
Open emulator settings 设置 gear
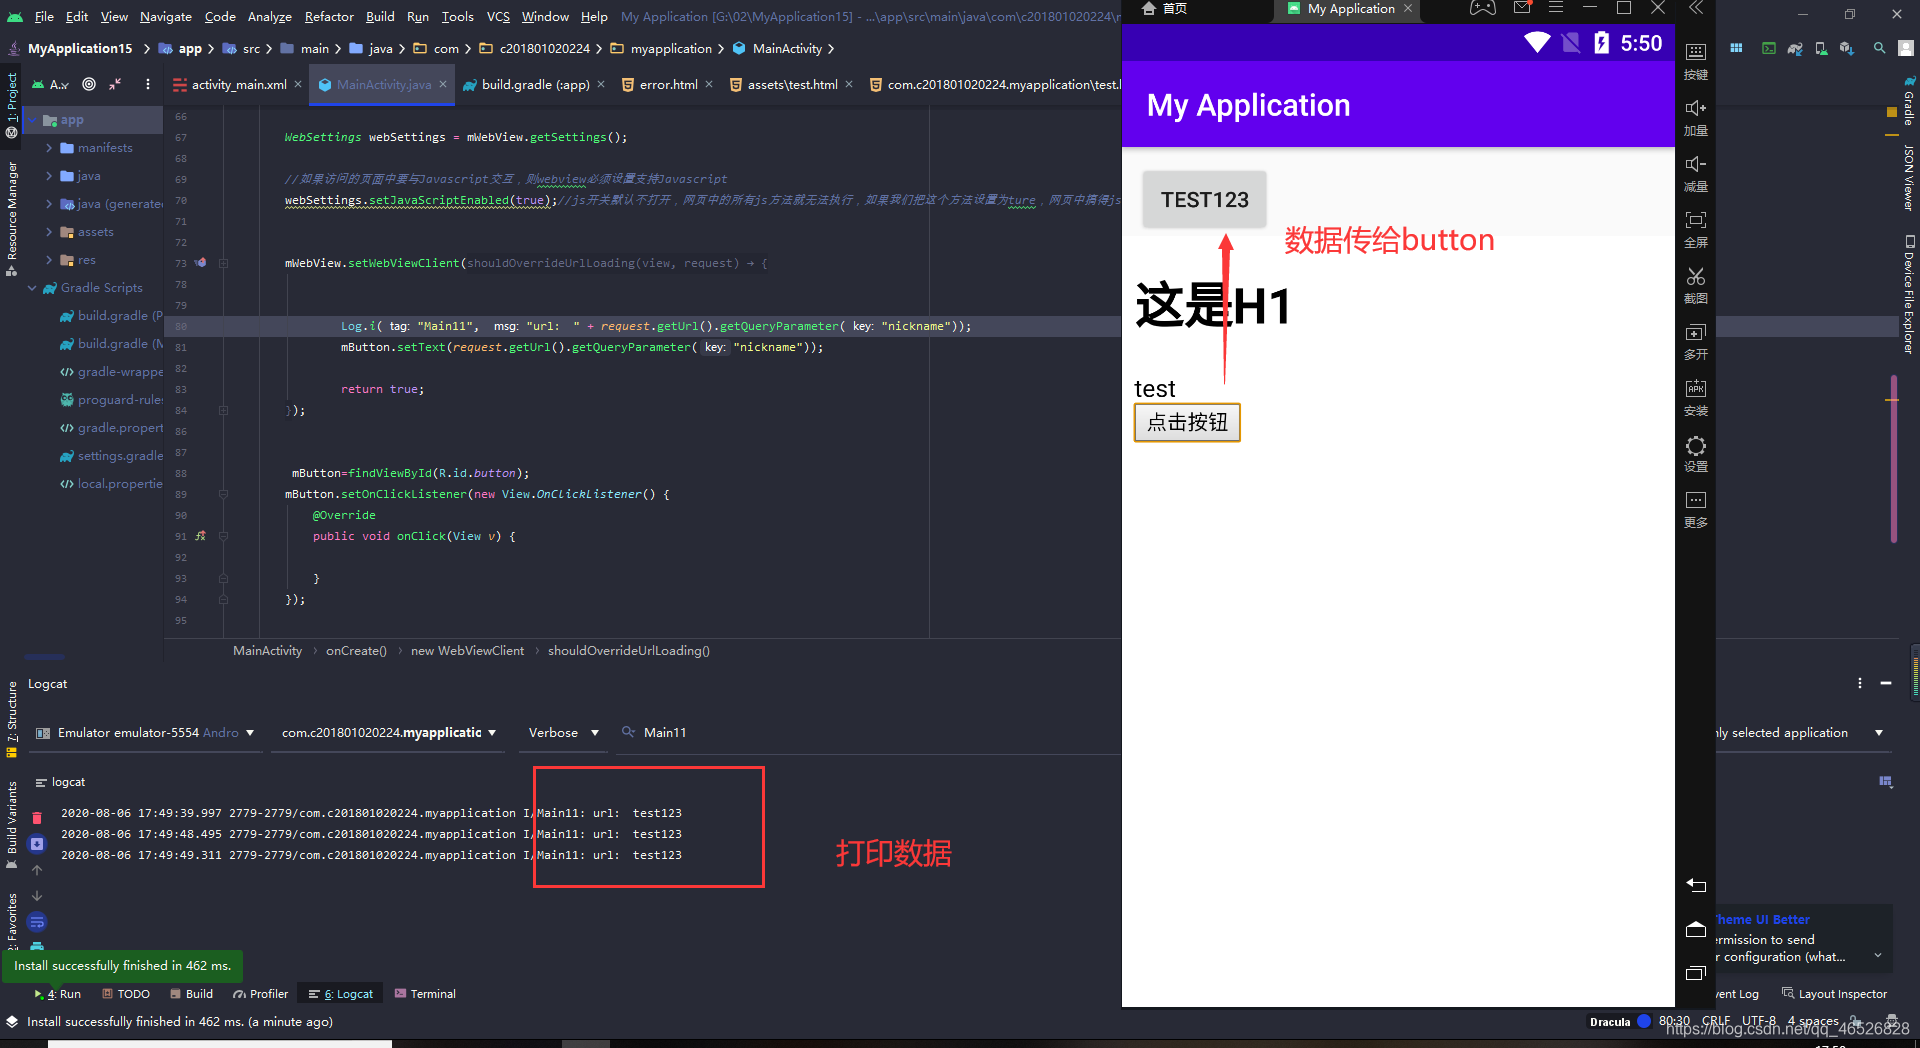tap(1696, 453)
